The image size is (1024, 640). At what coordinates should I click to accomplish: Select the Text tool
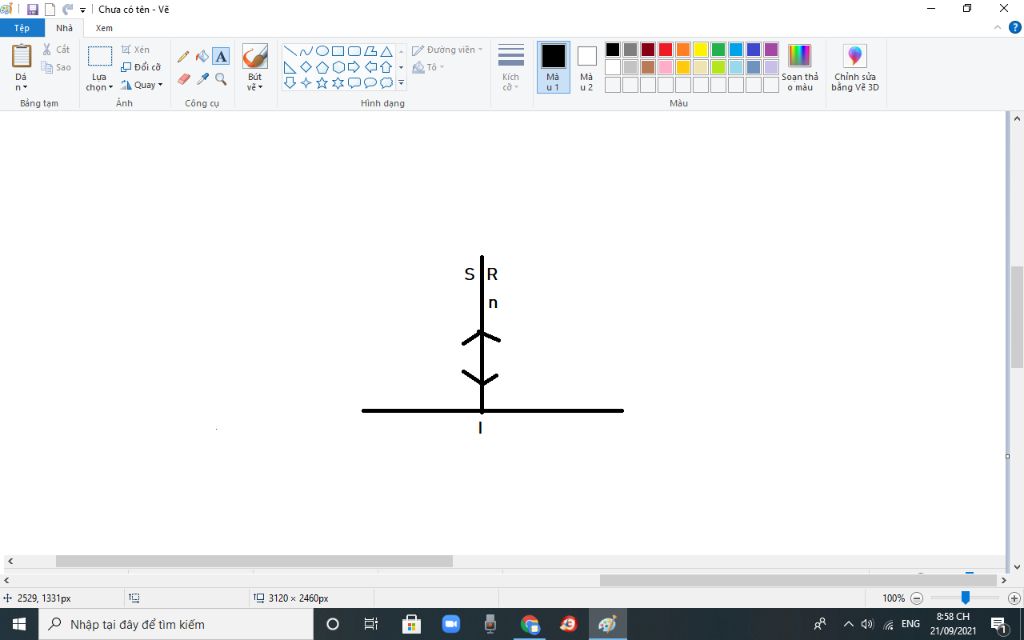221,56
